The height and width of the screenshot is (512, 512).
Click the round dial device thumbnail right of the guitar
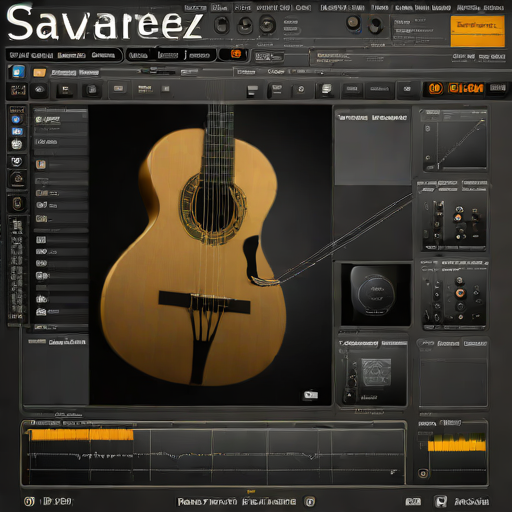[375, 295]
